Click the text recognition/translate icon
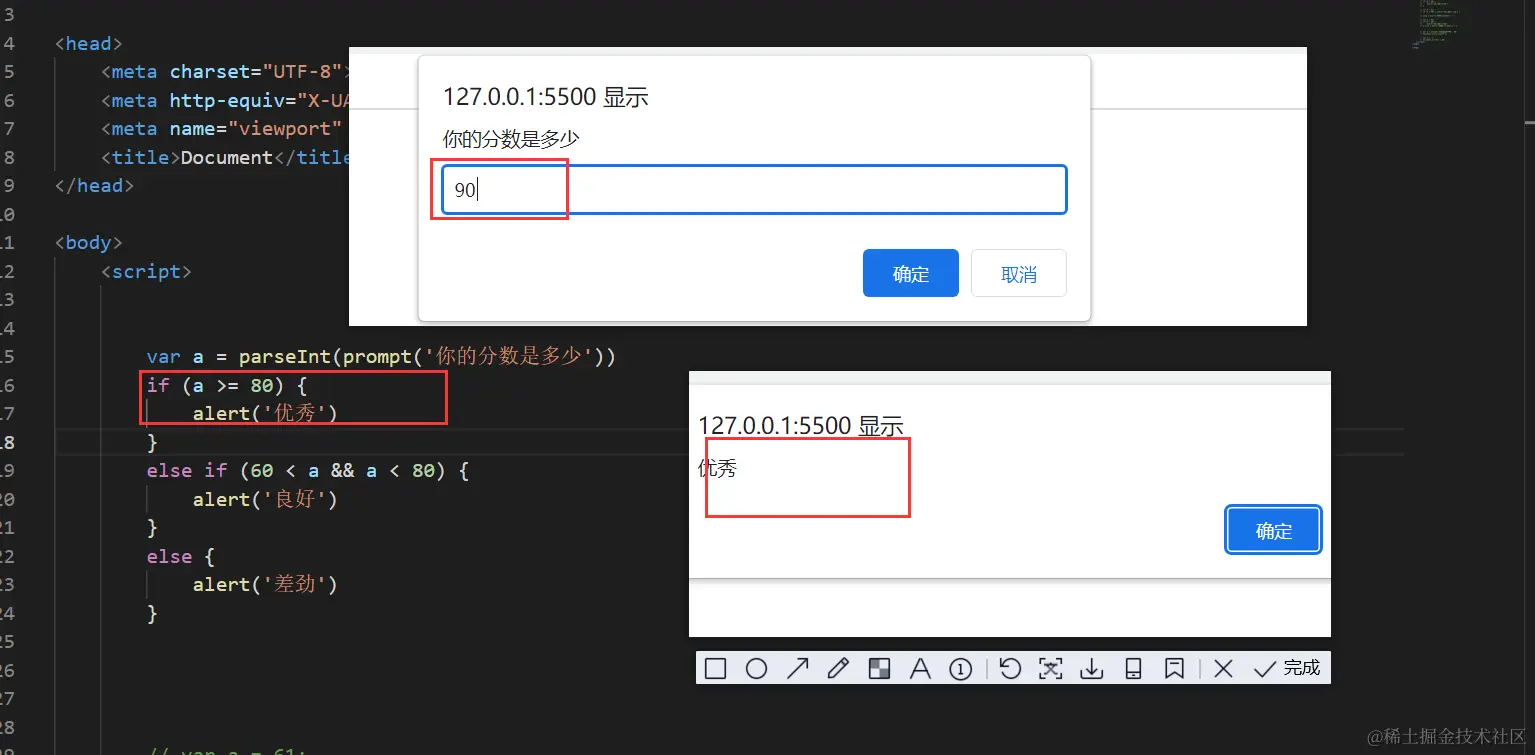 (1051, 669)
